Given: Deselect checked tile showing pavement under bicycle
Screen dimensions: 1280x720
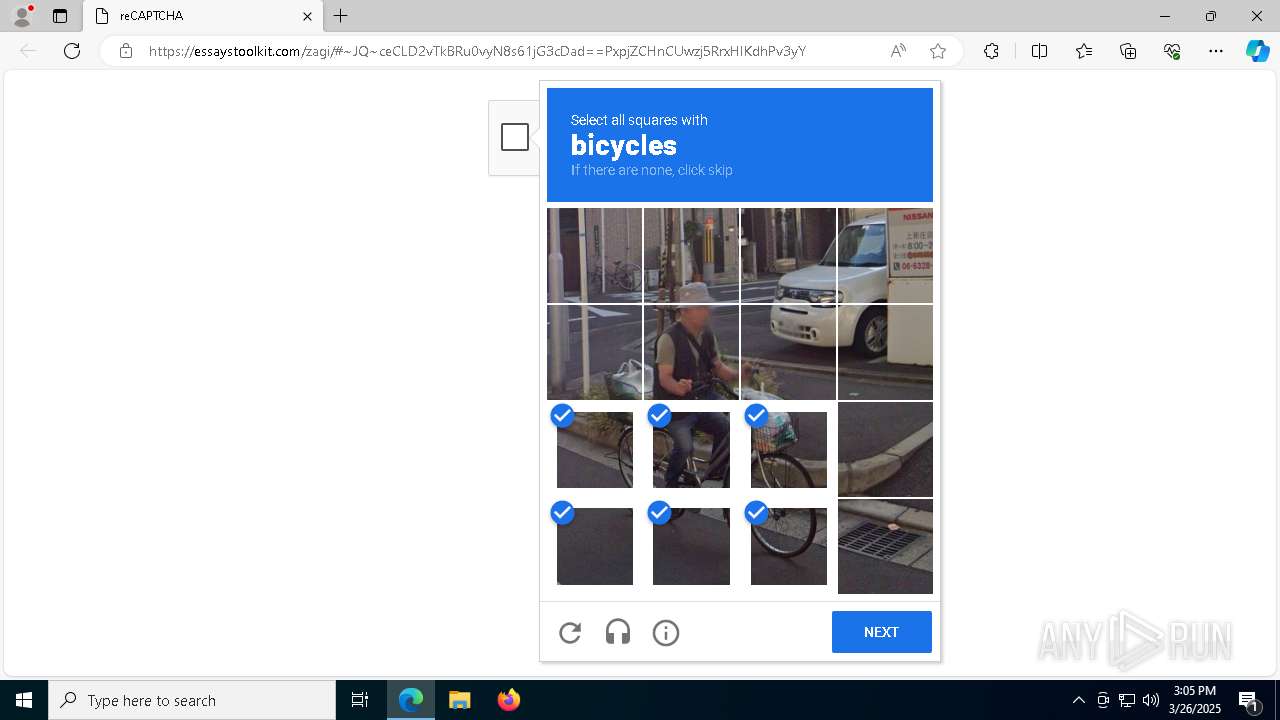Looking at the screenshot, I should 691,546.
